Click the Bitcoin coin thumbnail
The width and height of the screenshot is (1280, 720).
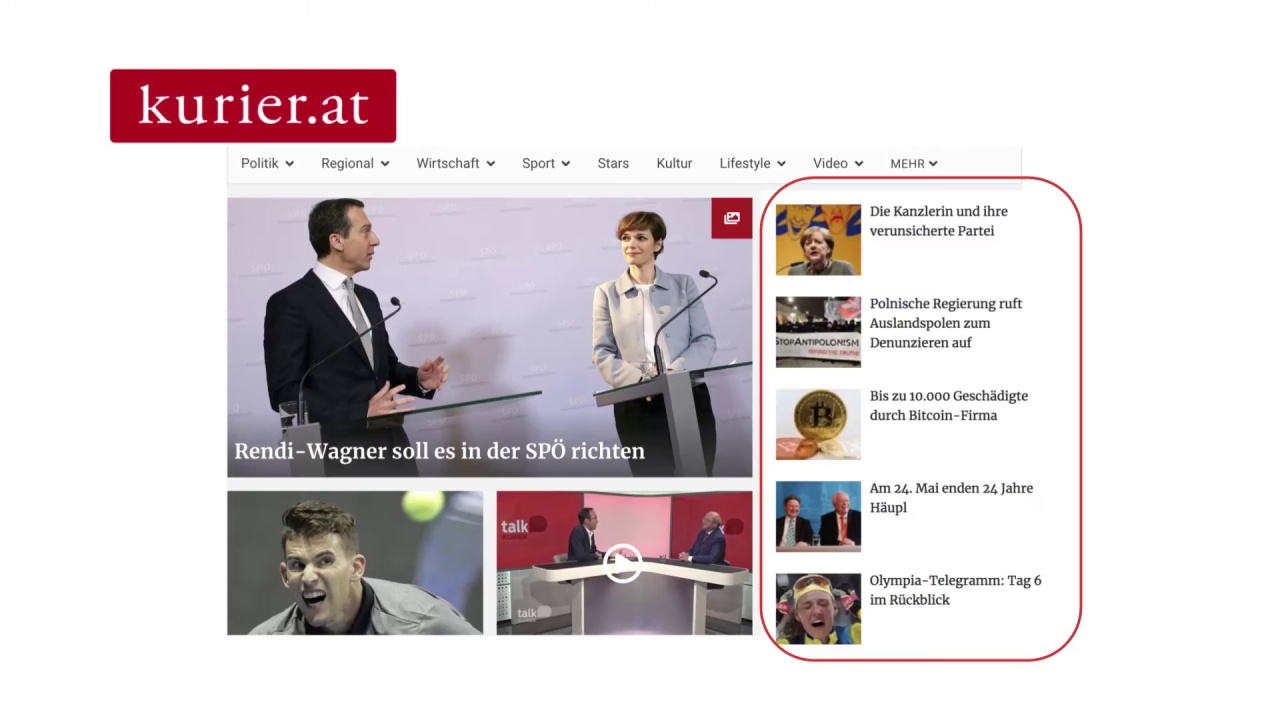point(818,424)
